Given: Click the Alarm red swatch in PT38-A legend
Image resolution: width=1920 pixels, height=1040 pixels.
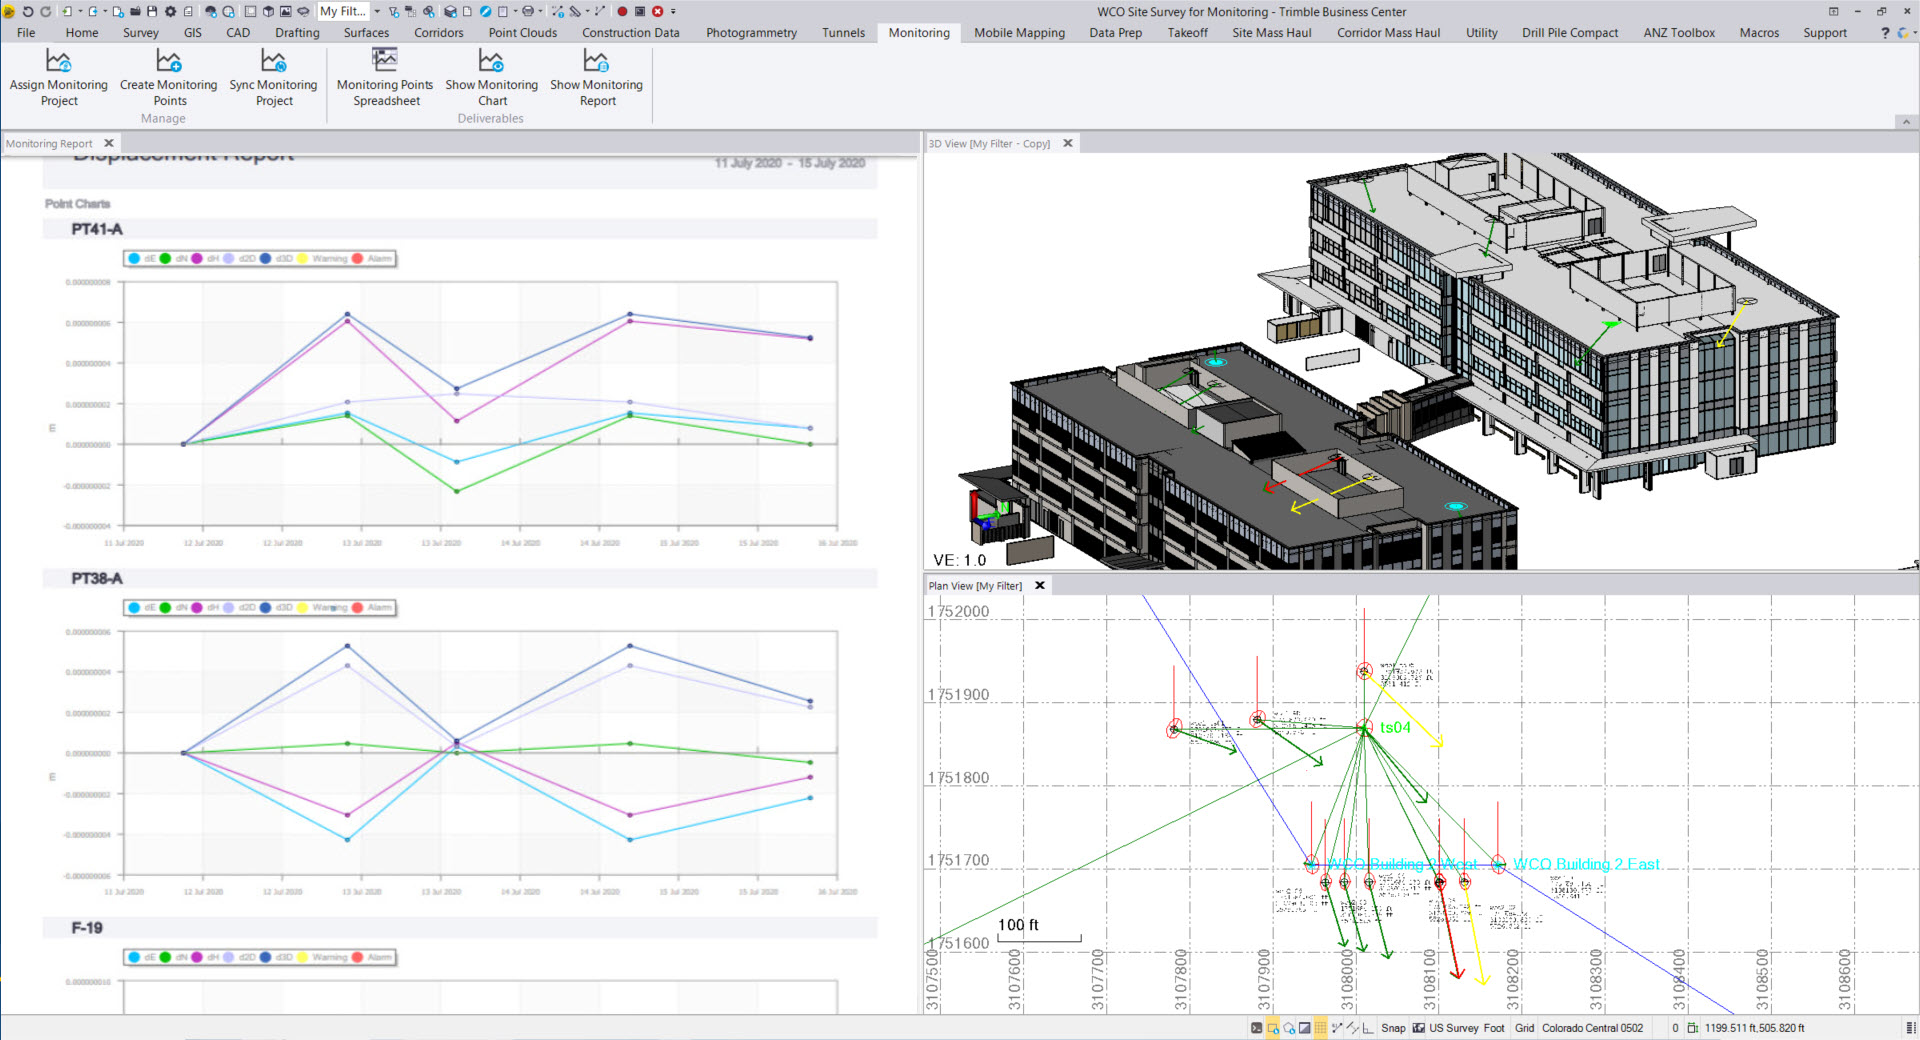Looking at the screenshot, I should pyautogui.click(x=358, y=608).
